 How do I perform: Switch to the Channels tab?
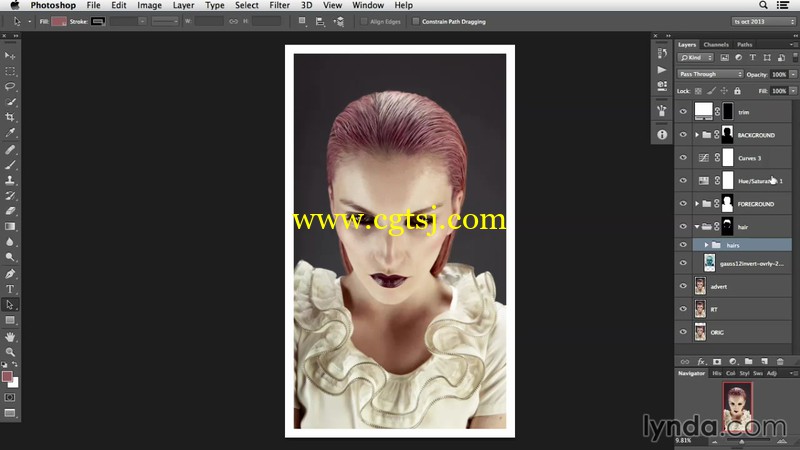point(716,44)
